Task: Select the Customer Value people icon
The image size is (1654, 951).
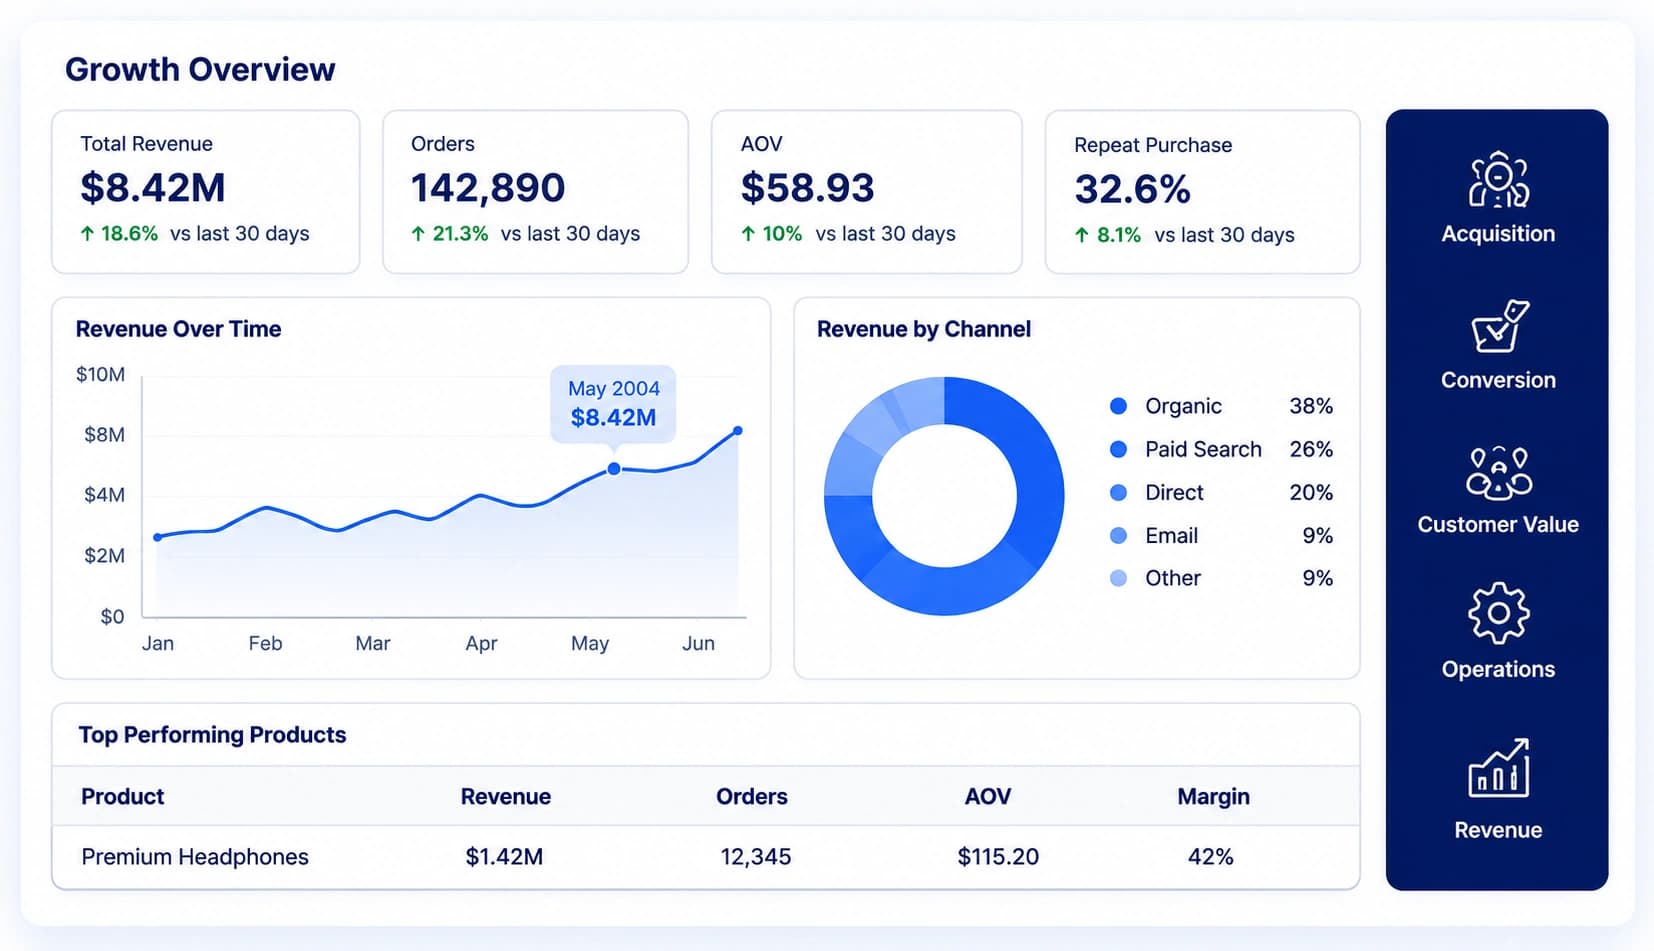Action: (1498, 473)
